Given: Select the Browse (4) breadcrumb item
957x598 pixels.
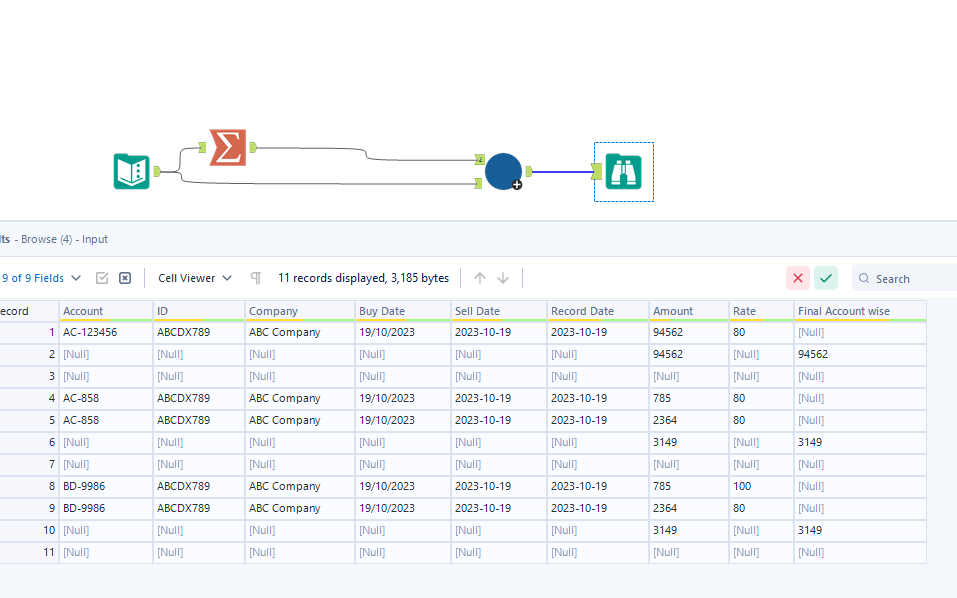Looking at the screenshot, I should [x=48, y=239].
